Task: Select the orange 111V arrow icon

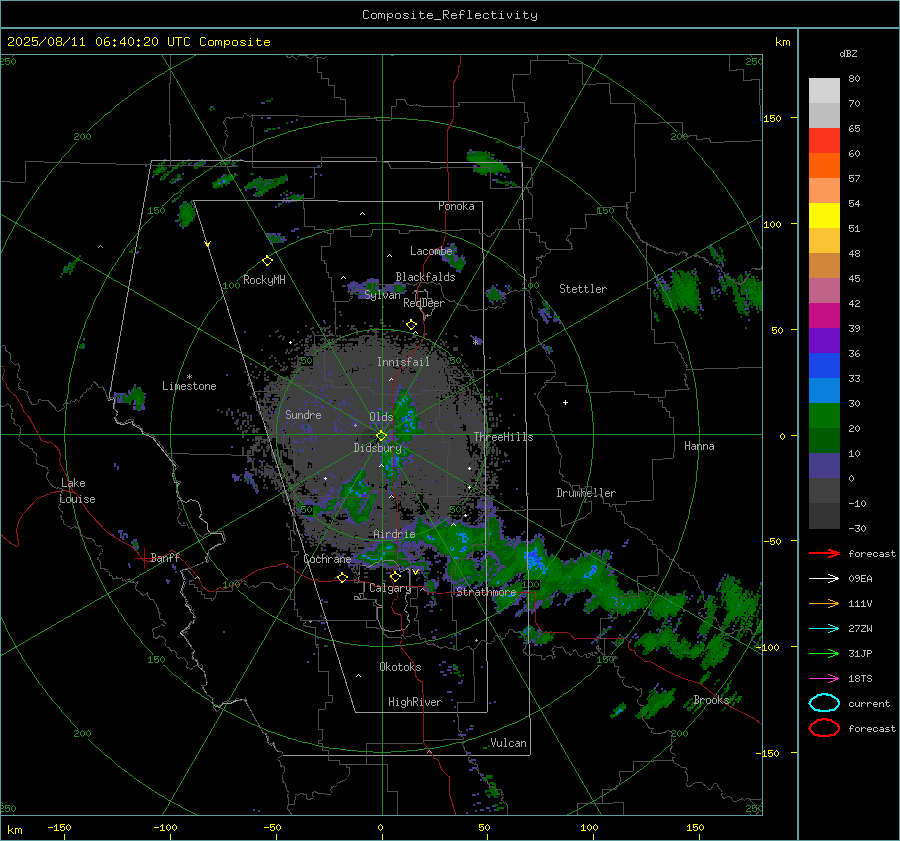Action: (x=824, y=603)
